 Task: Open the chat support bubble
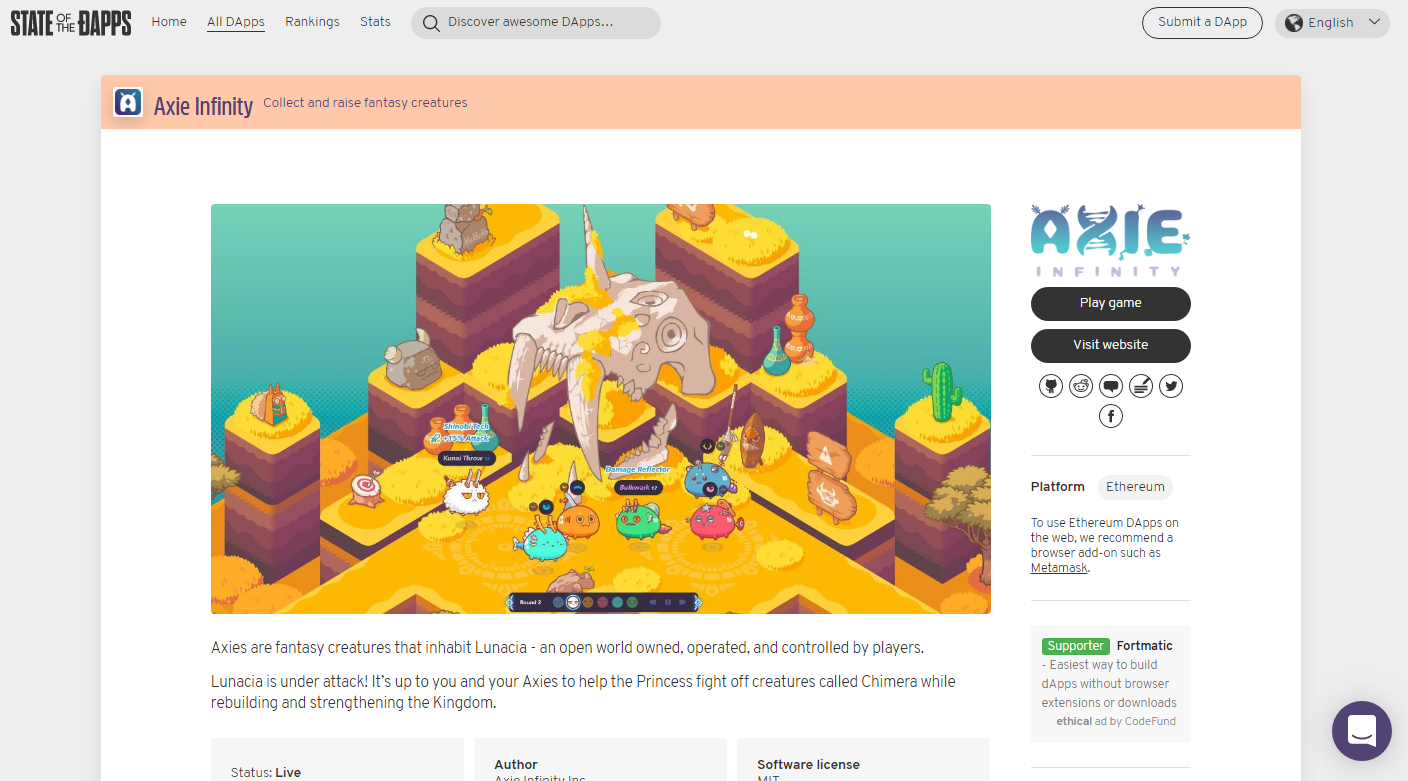tap(1361, 731)
